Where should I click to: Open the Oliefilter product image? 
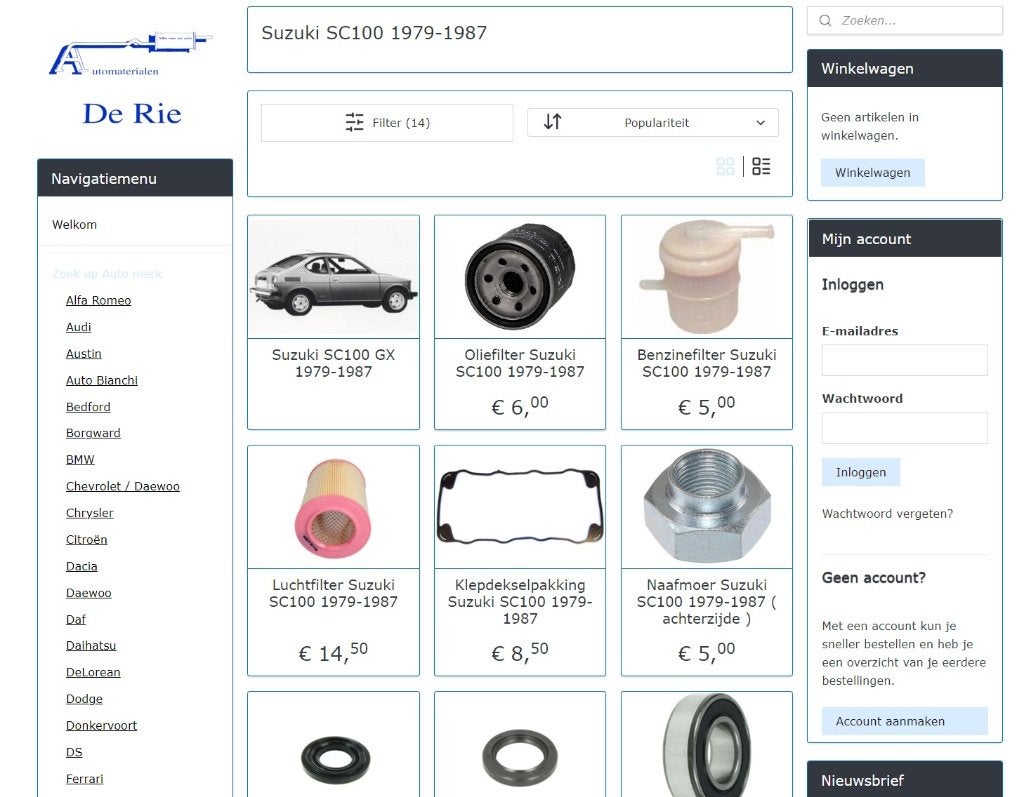pos(520,277)
